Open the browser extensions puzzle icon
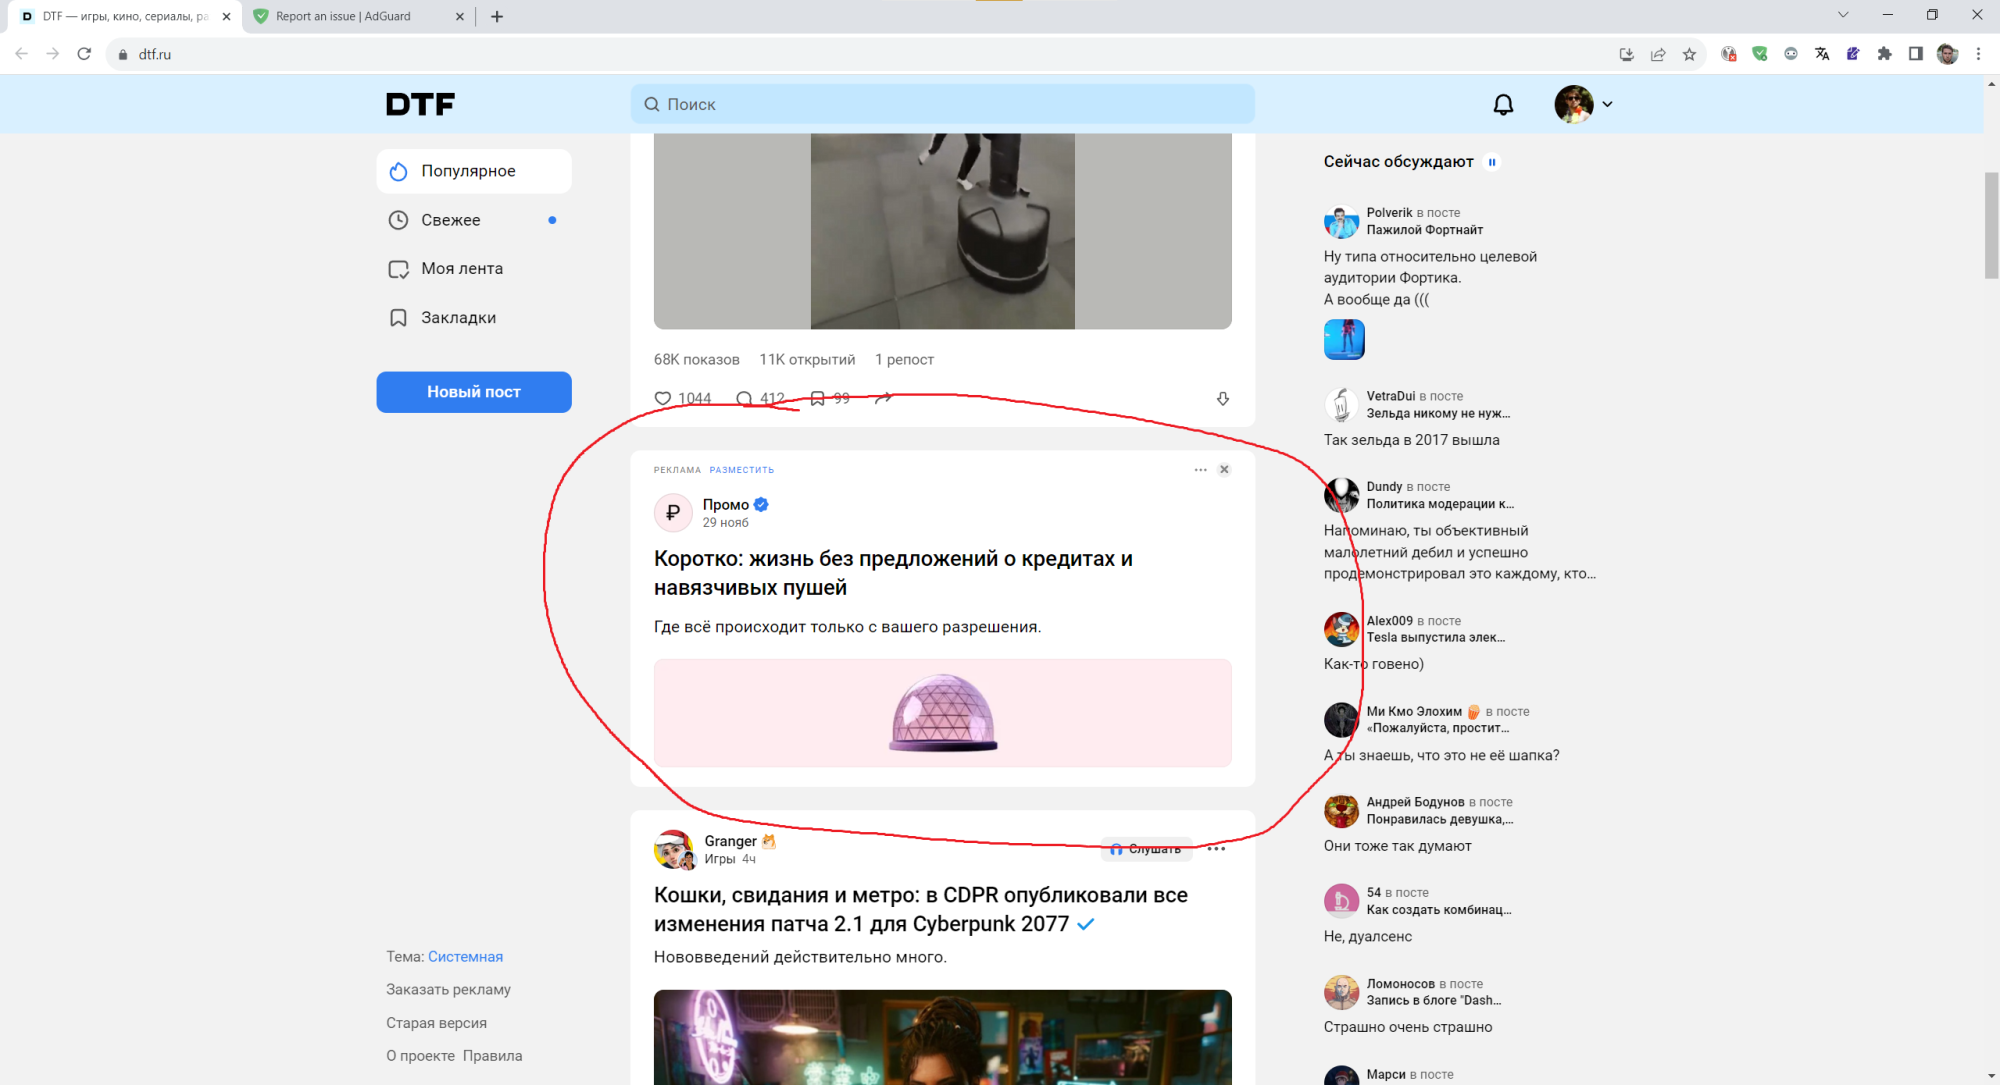Screen dimensions: 2000x1085 [1884, 54]
